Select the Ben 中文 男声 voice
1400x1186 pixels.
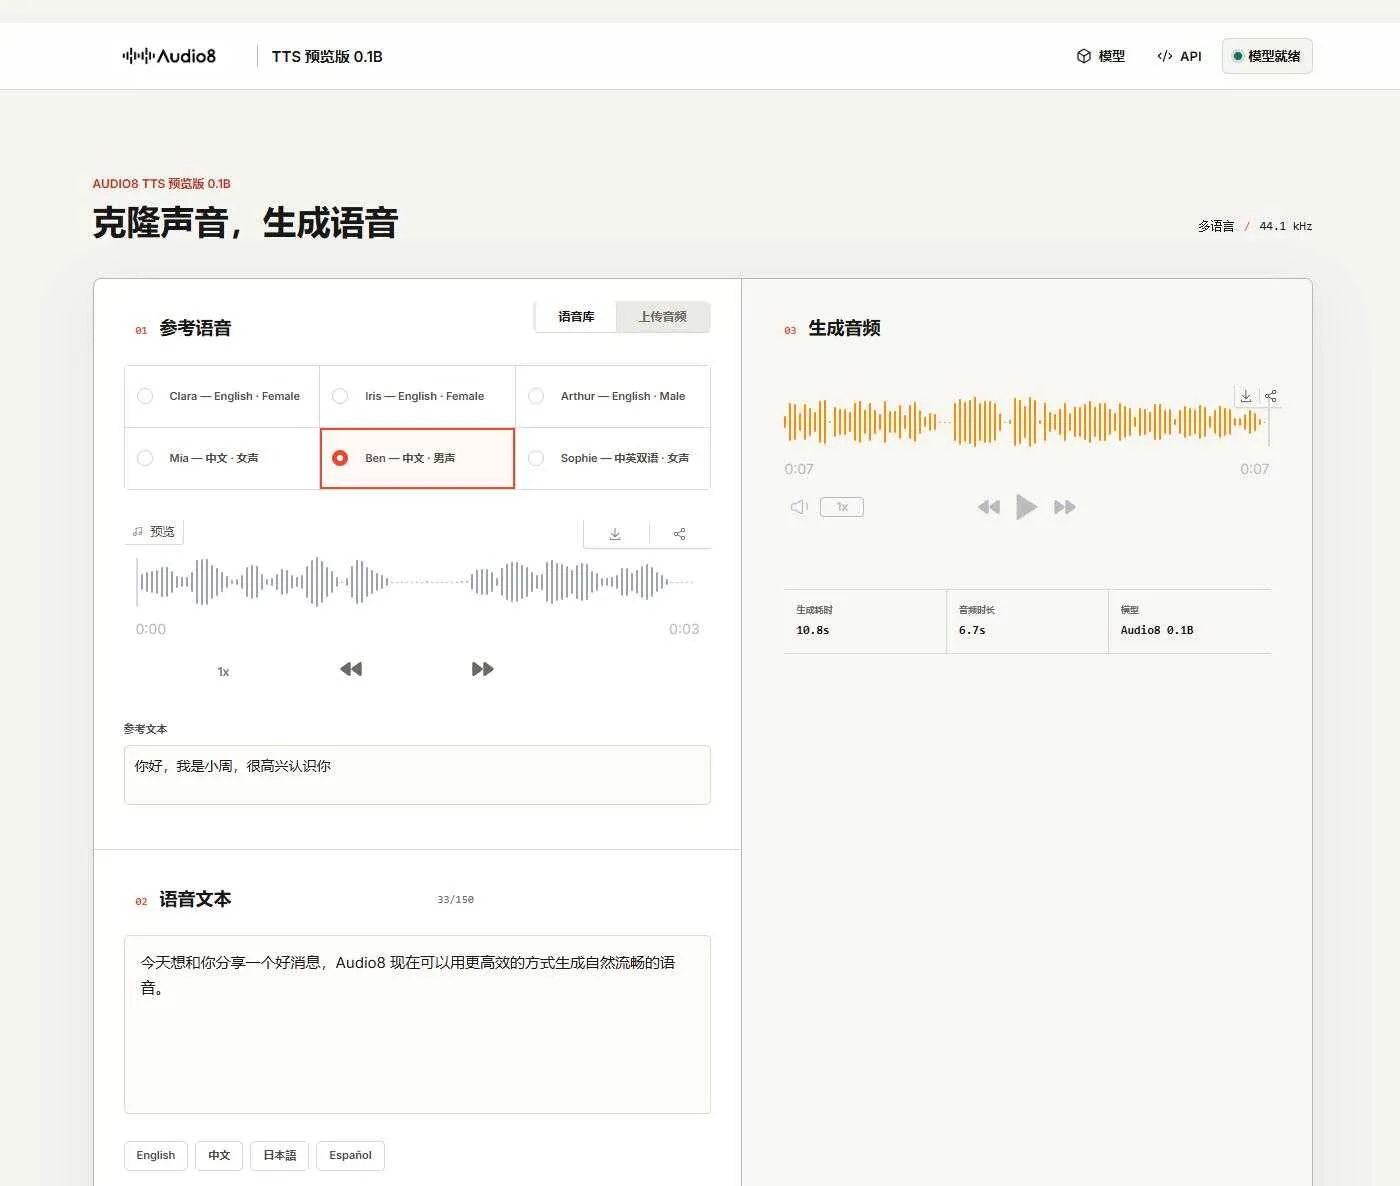point(417,459)
